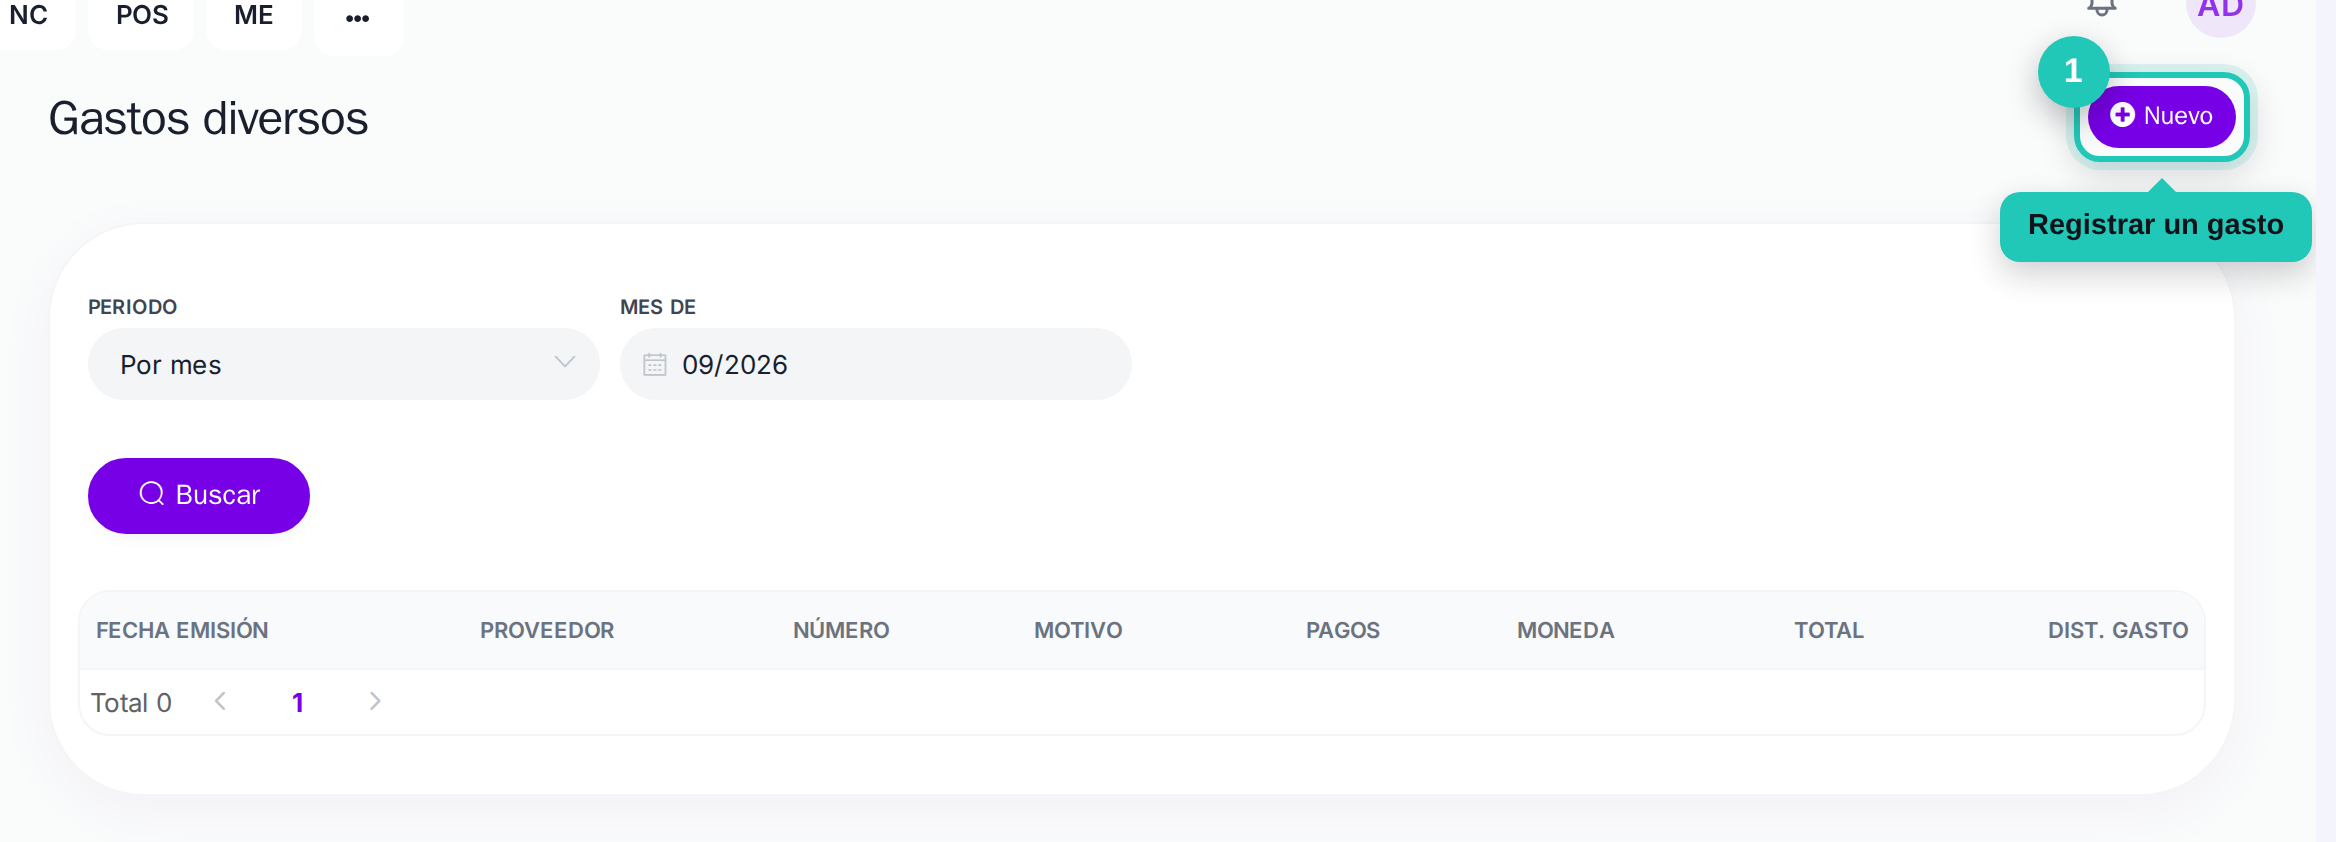Click the Proveedor column header
2336x842 pixels.
547,630
